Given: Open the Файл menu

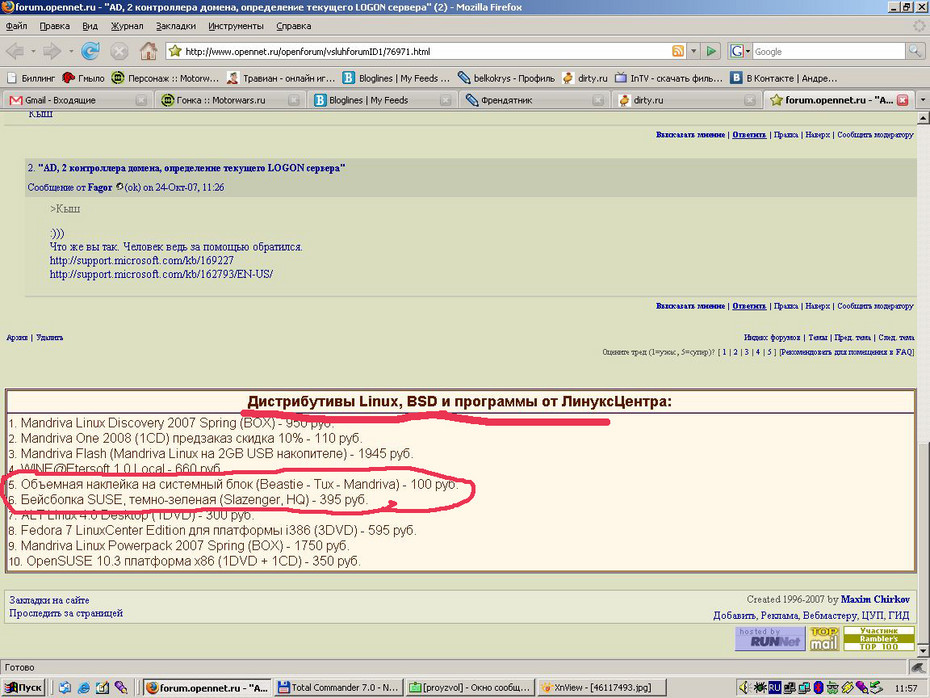Looking at the screenshot, I should click(x=17, y=26).
